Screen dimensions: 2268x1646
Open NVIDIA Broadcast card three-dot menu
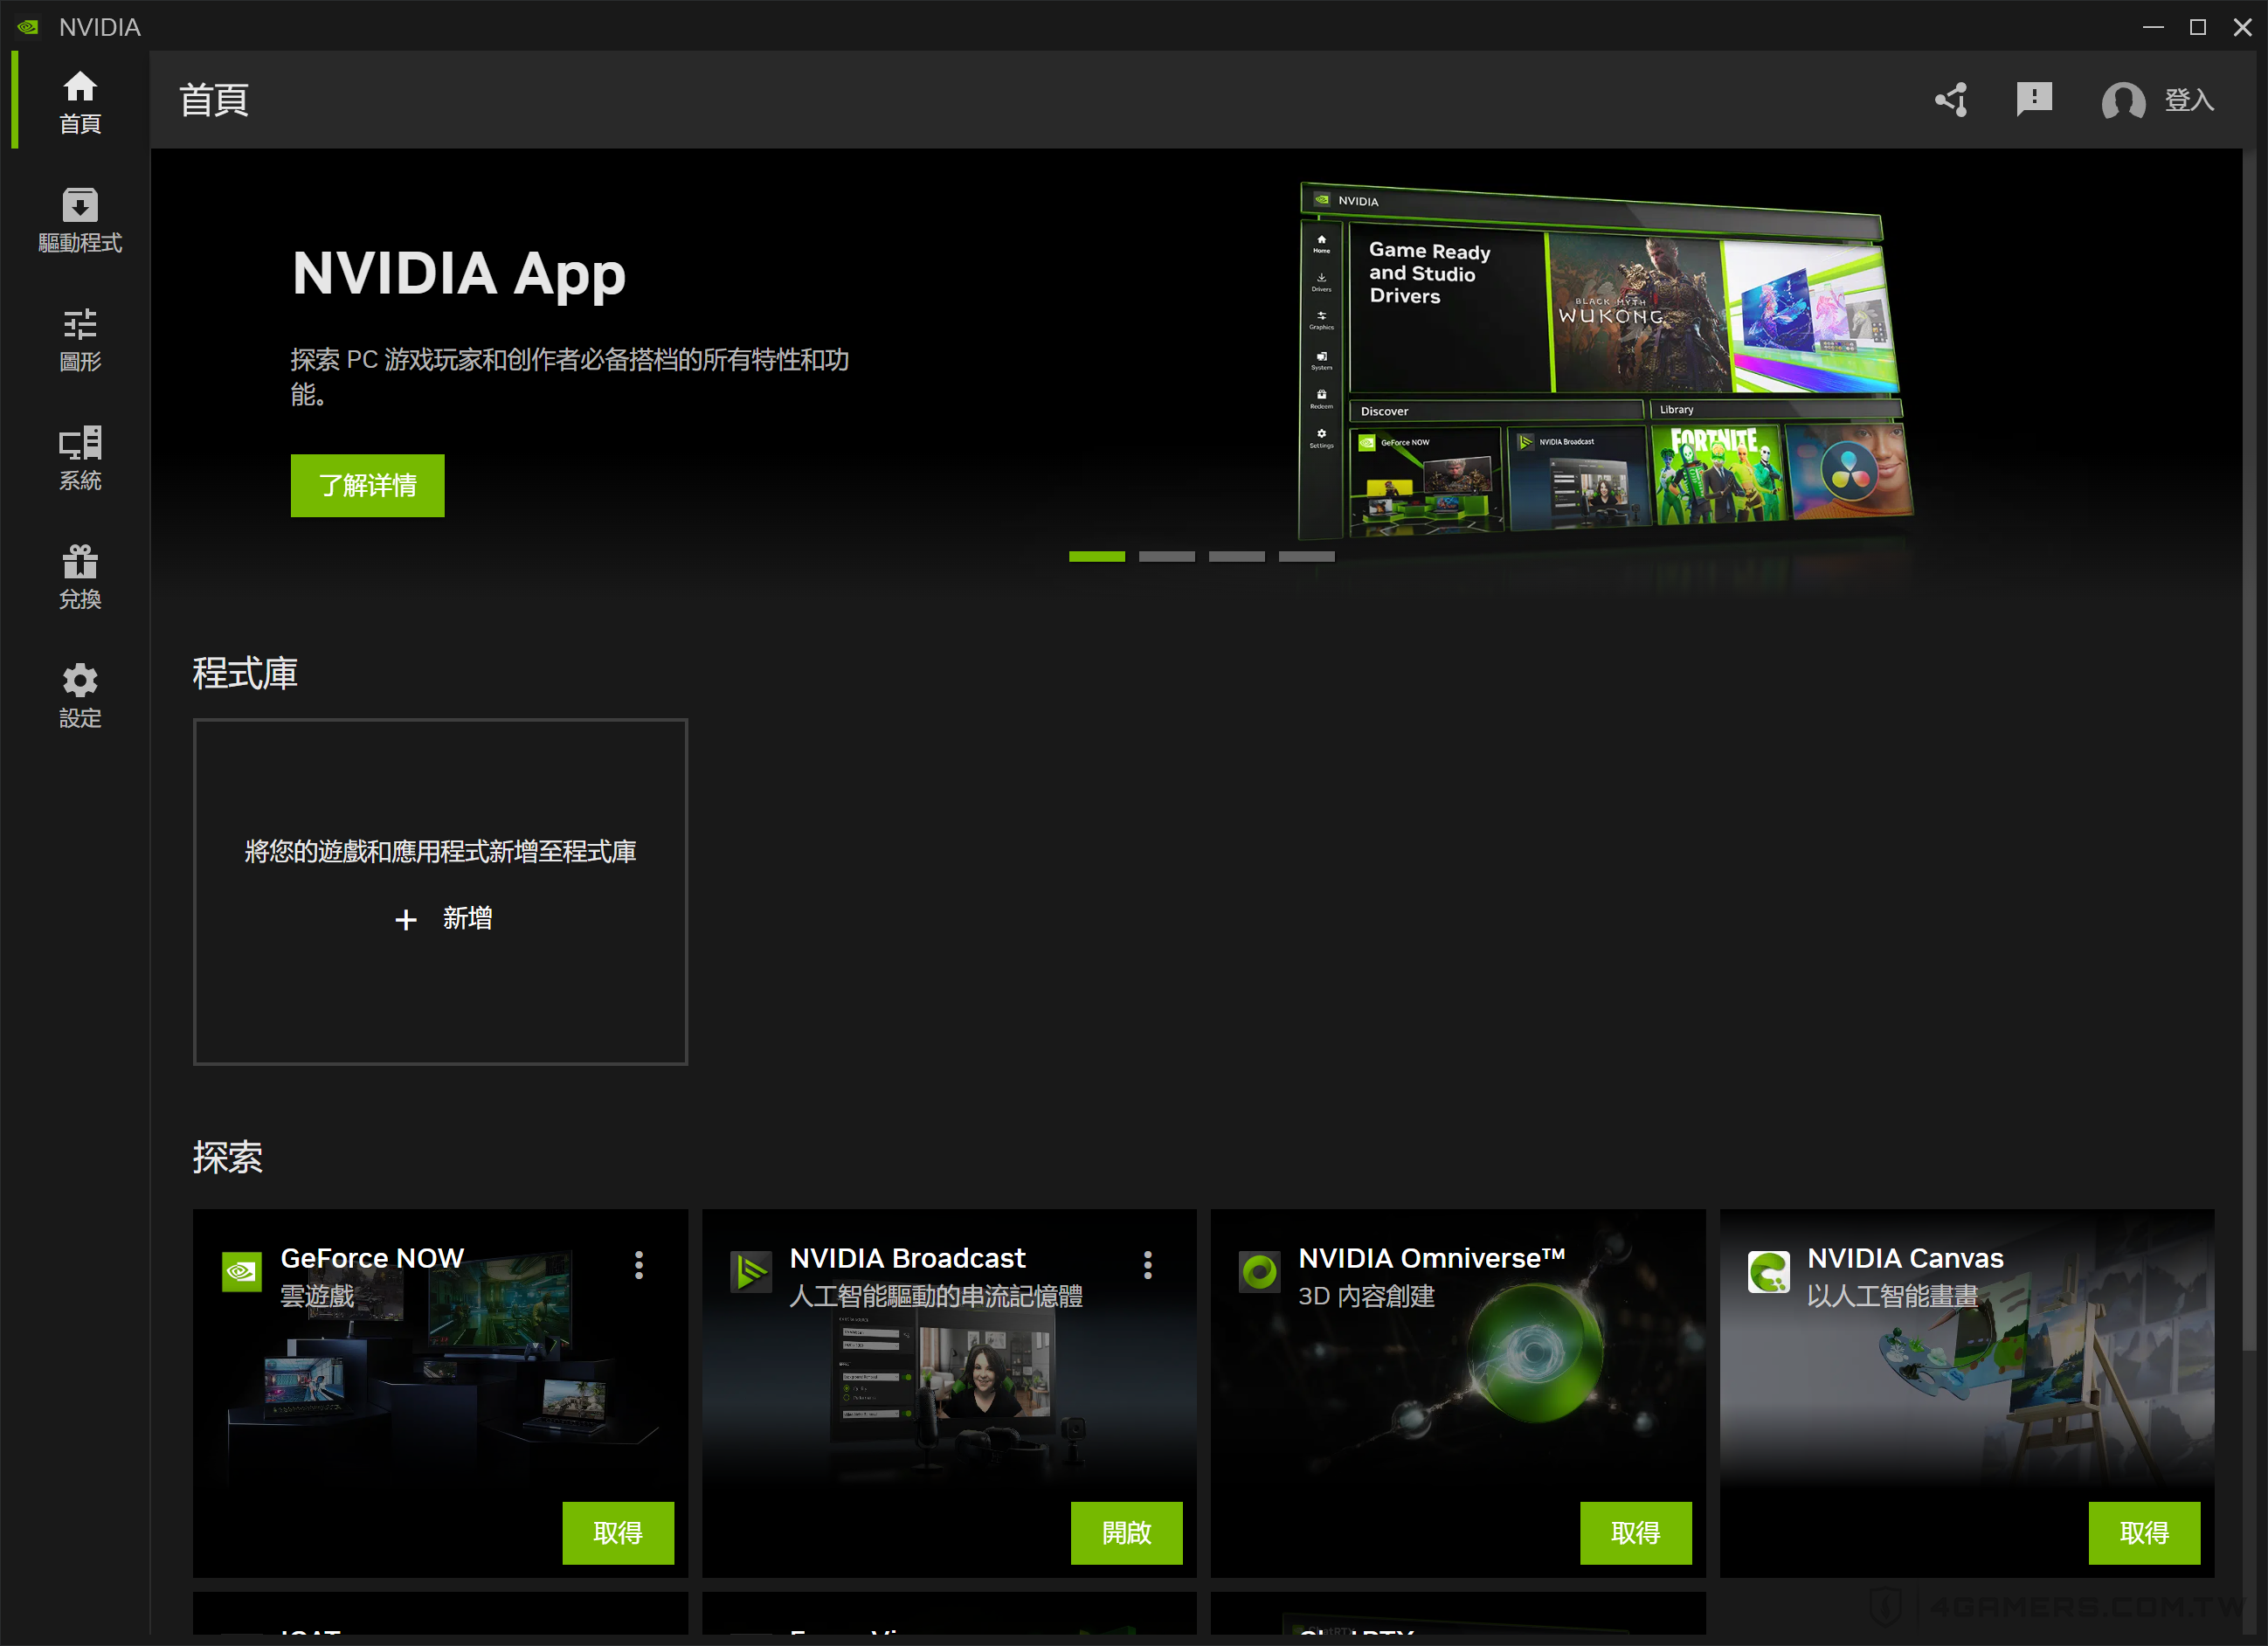tap(1147, 1265)
